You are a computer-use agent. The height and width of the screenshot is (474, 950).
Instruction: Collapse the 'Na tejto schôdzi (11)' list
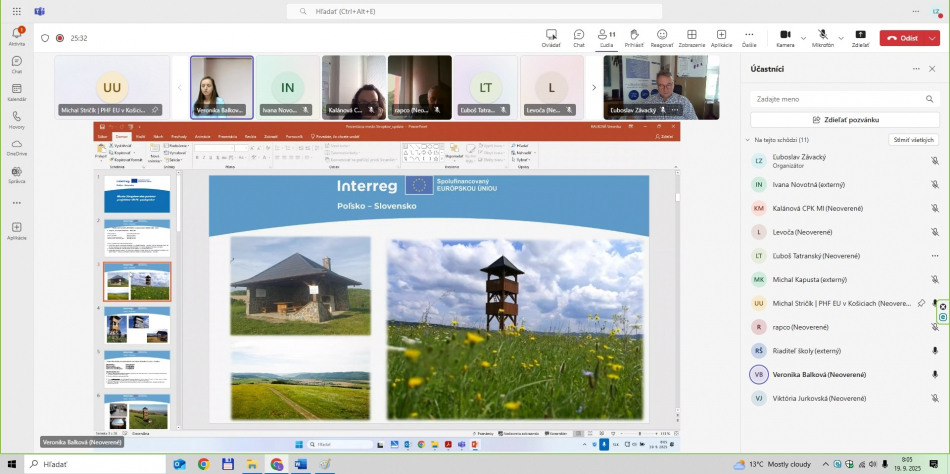[x=747, y=140]
